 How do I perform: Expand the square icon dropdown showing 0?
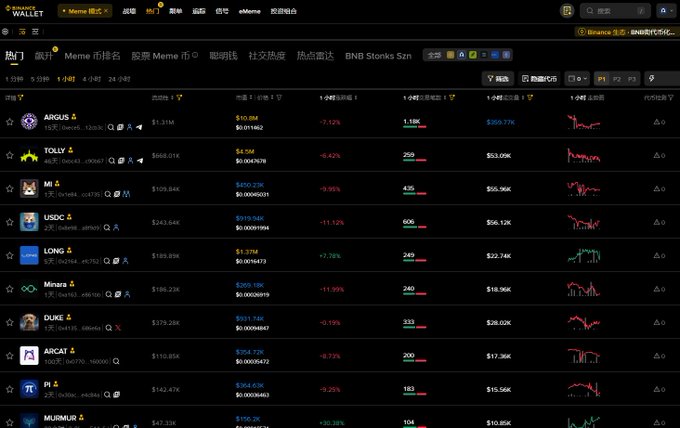577,78
